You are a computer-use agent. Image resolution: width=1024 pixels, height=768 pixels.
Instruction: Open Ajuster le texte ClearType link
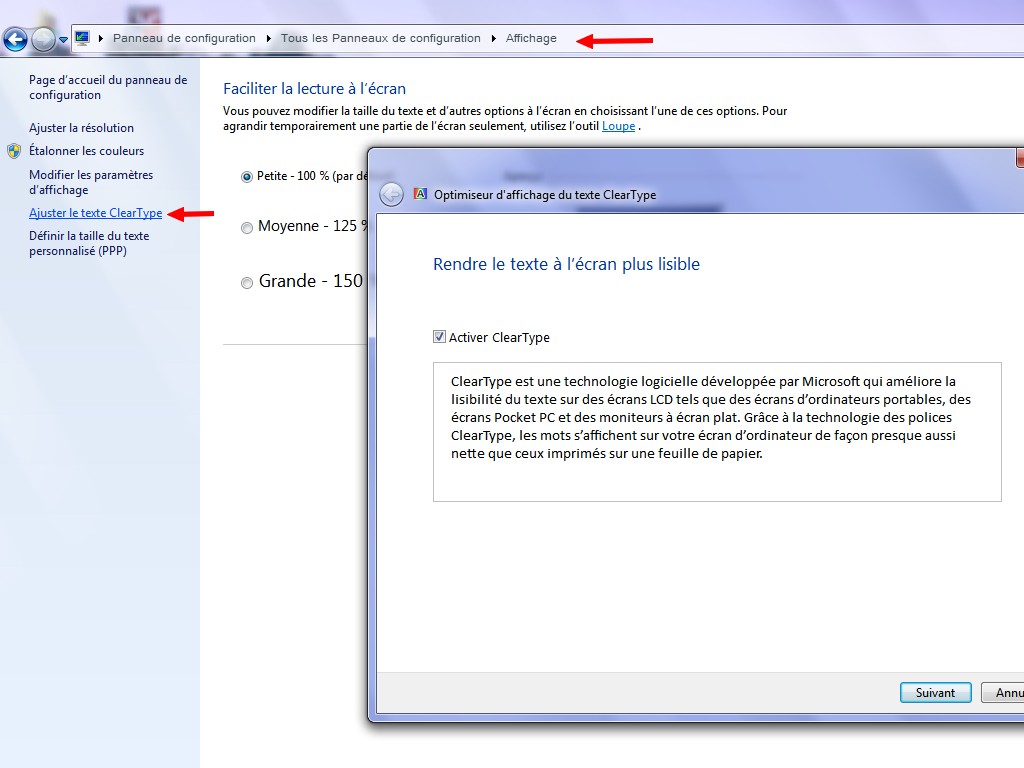(x=95, y=213)
